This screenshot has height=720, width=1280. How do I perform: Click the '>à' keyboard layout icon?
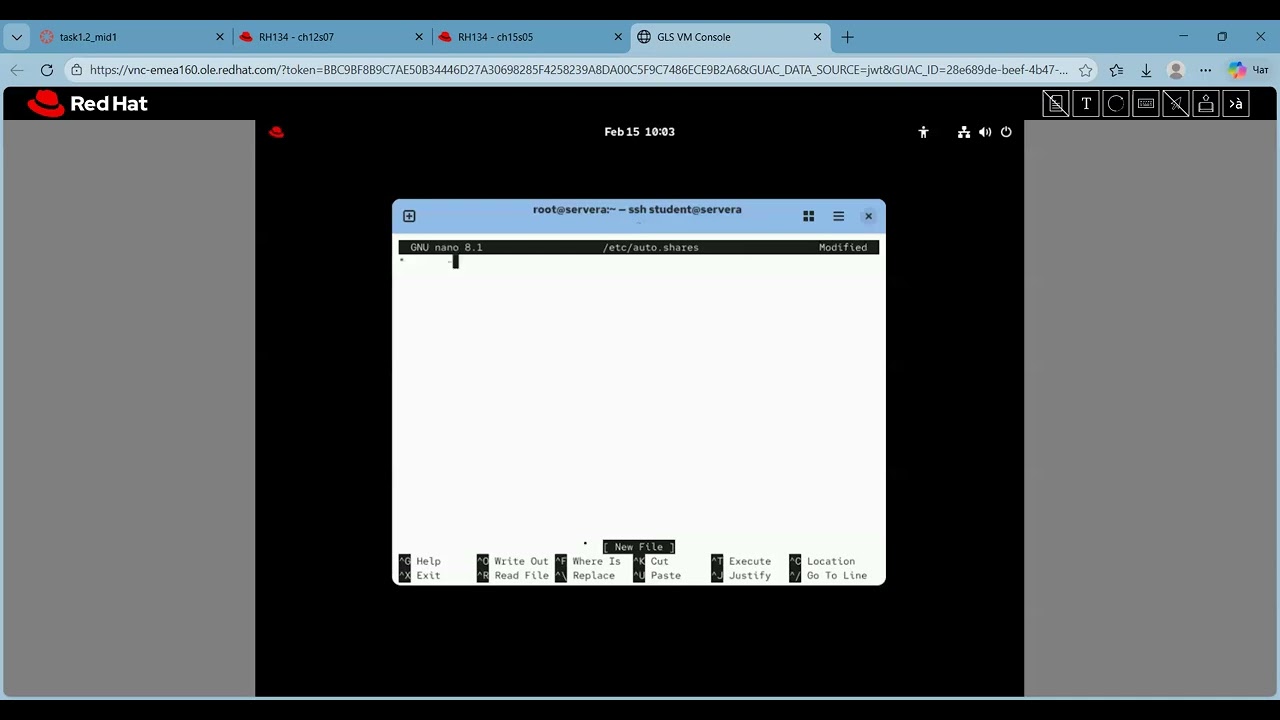pos(1236,103)
